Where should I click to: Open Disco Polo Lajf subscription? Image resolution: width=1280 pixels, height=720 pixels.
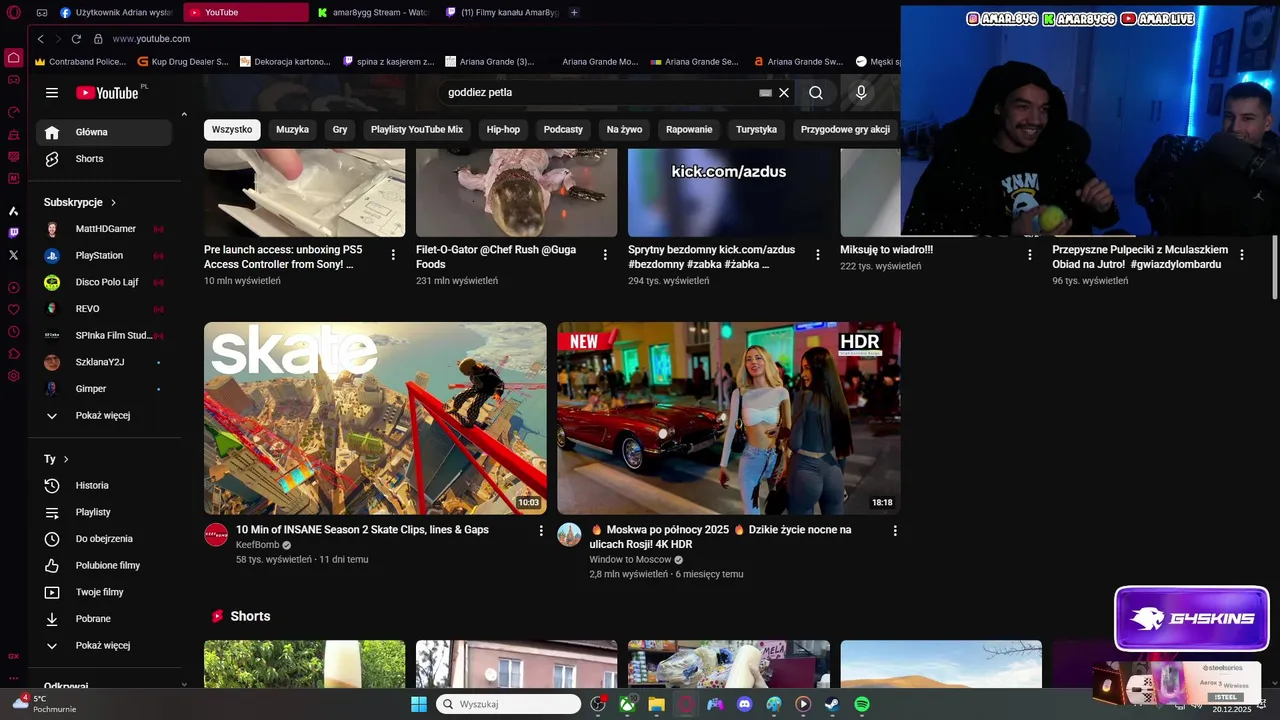coord(104,282)
